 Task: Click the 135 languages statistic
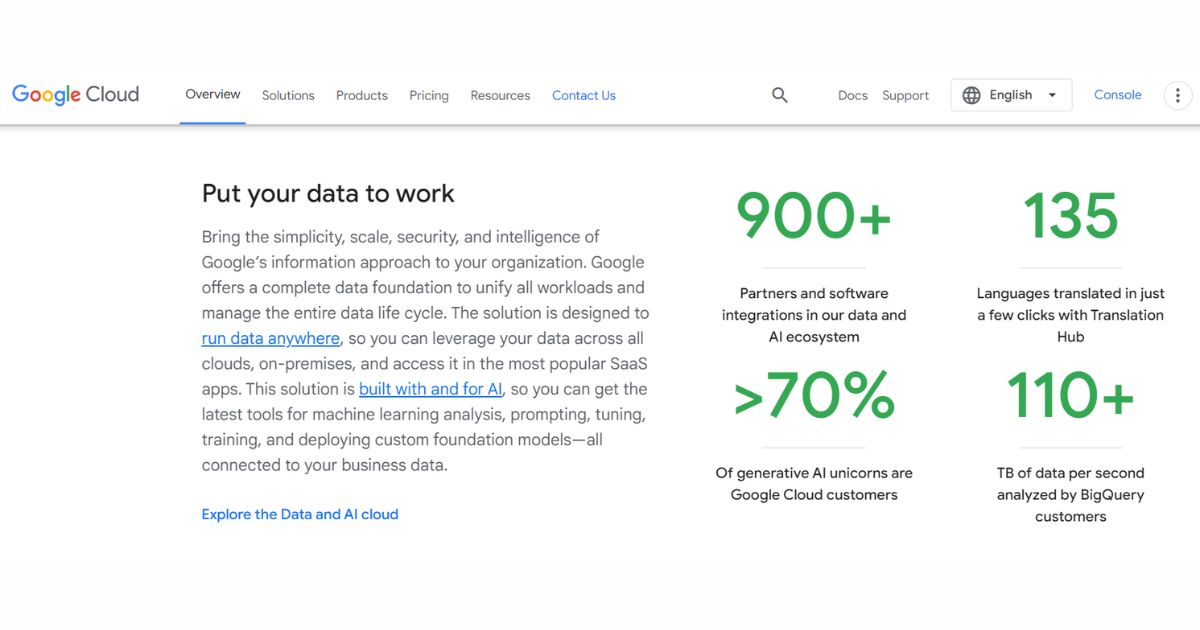(x=1070, y=214)
